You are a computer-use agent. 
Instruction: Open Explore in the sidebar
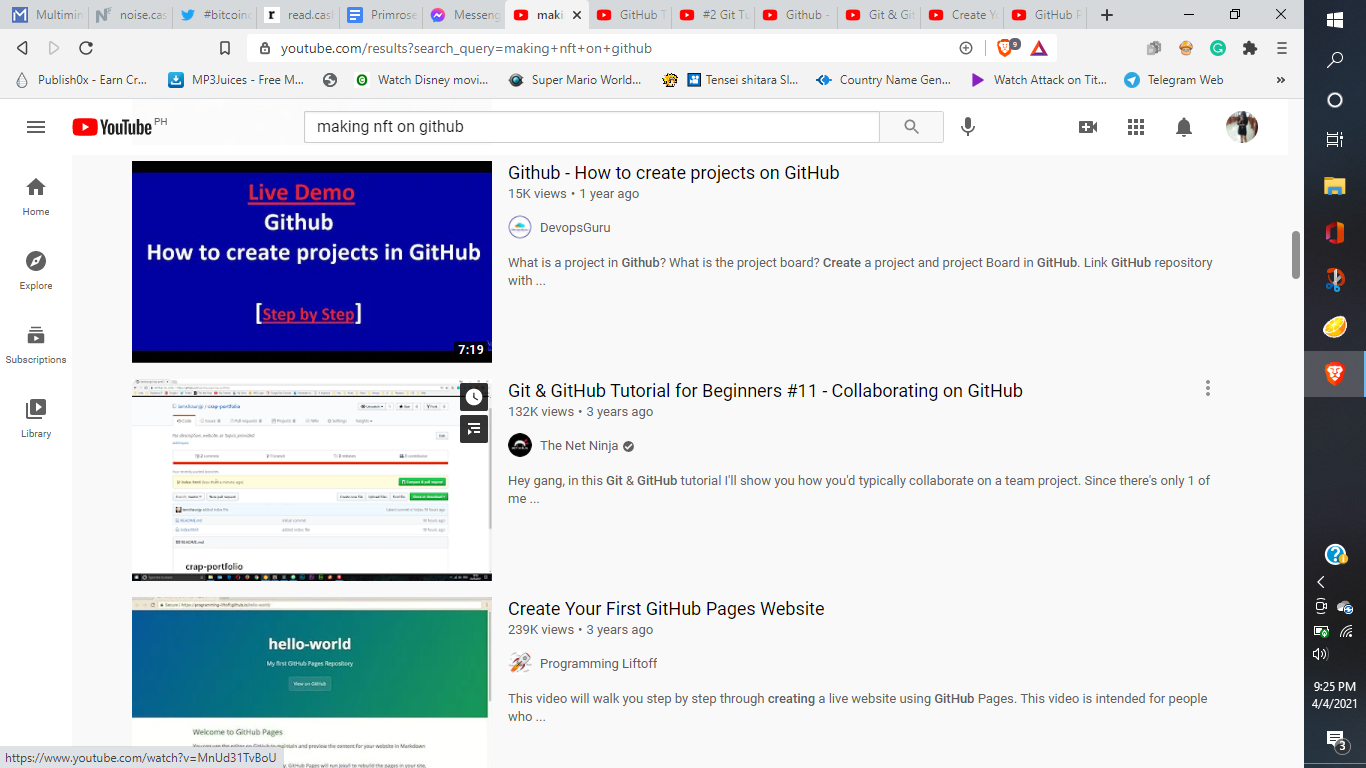pyautogui.click(x=36, y=270)
